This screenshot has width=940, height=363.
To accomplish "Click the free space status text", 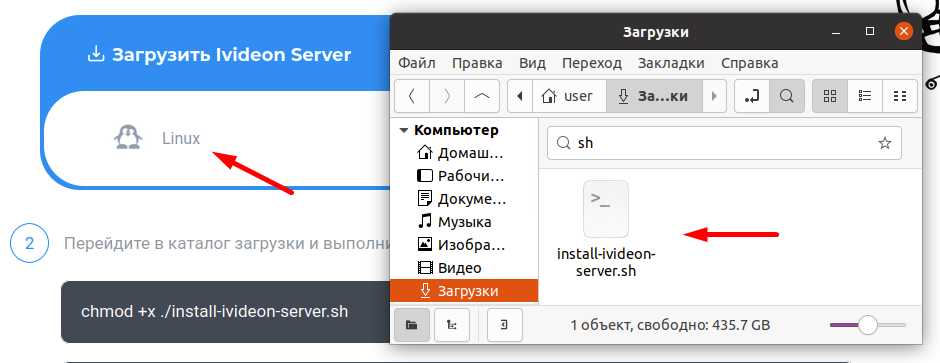I will (670, 325).
